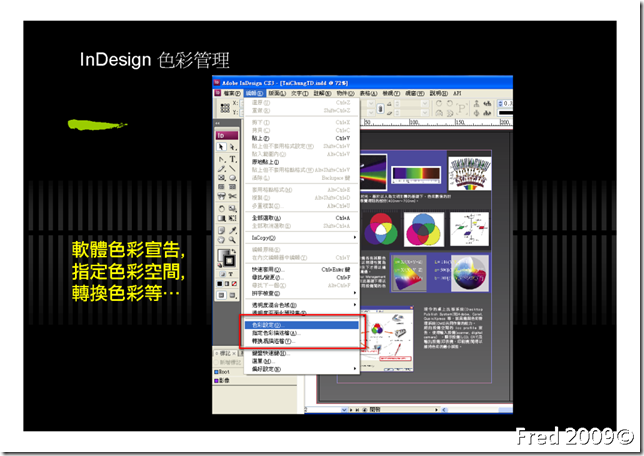The width and height of the screenshot is (644, 456).
Task: Expand 偏好設定 Preferences submenu
Action: tap(301, 369)
